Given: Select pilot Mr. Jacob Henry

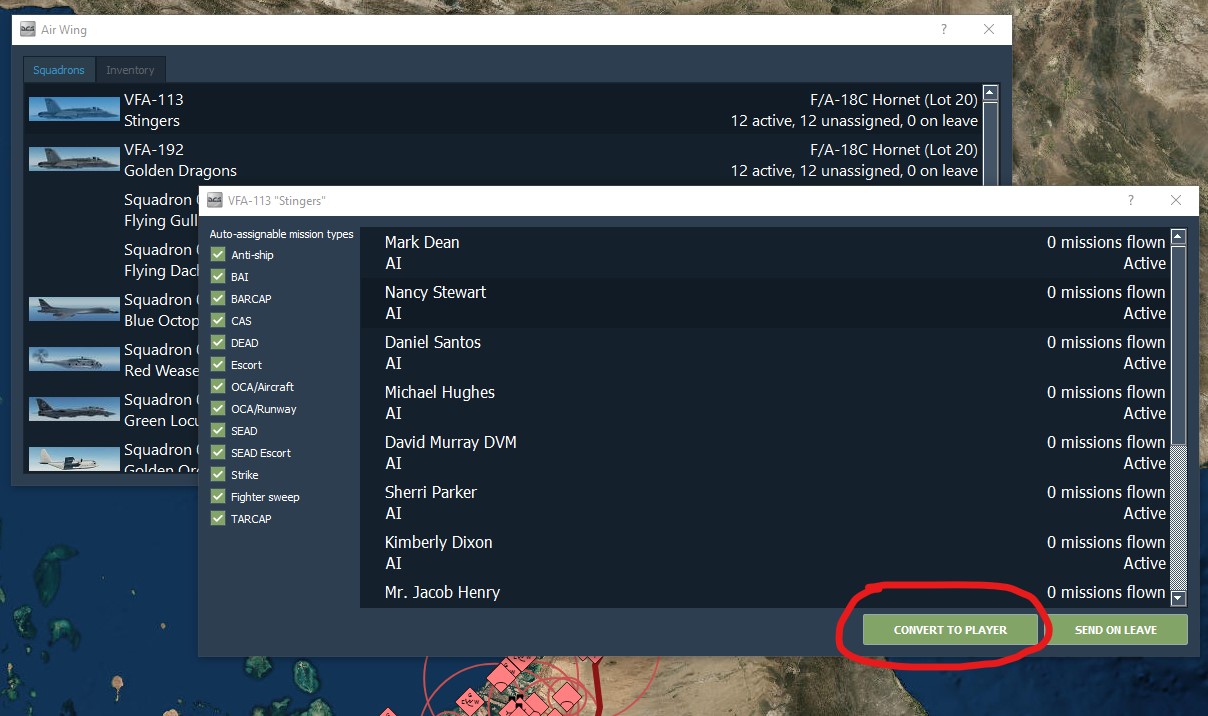Looking at the screenshot, I should pos(764,594).
